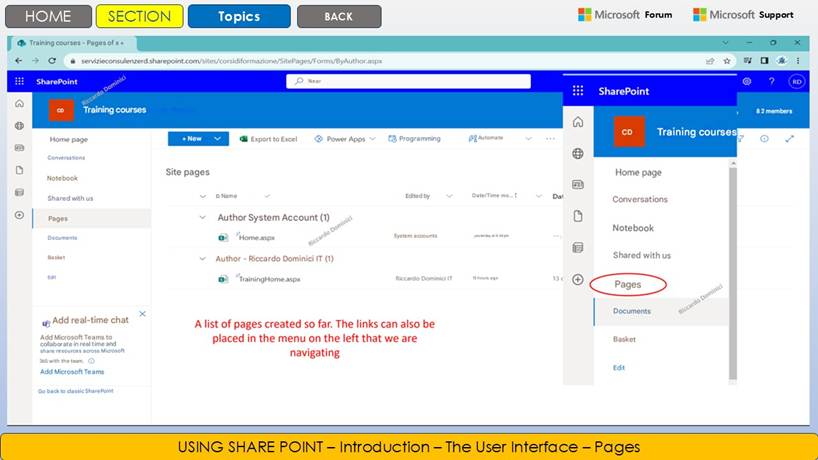This screenshot has height=460, width=818.
Task: Click the yellow SECTION button
Action: [140, 16]
